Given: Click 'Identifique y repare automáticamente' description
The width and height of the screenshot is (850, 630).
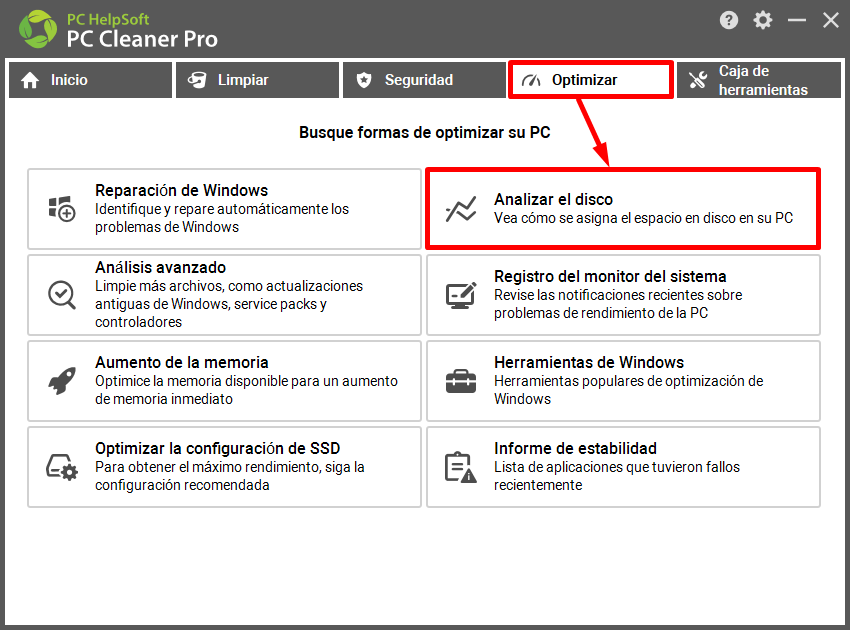Looking at the screenshot, I should coord(222,218).
